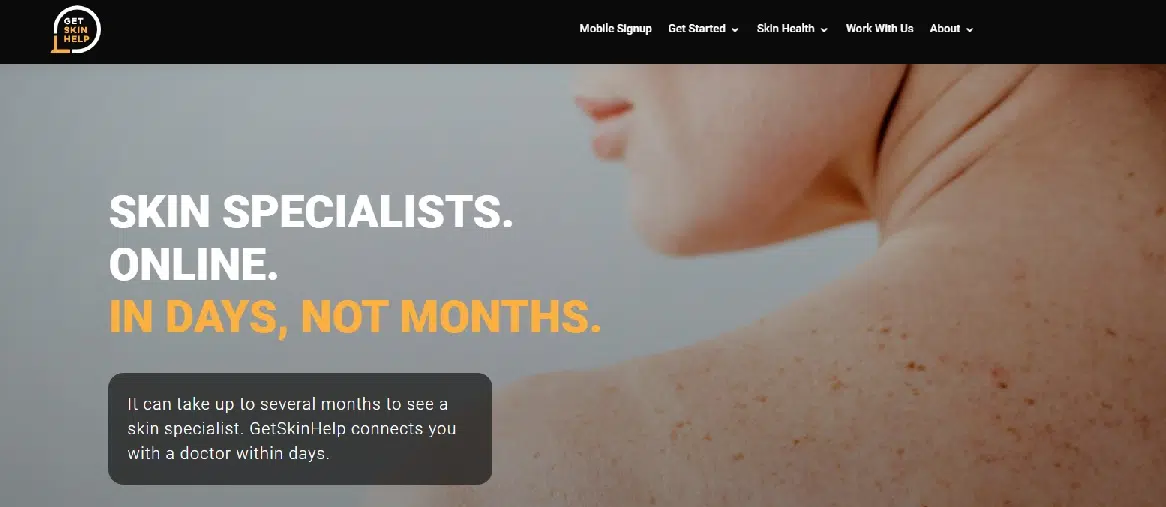Expand the About dropdown chevron
Viewport: 1166px width, 507px height.
970,30
